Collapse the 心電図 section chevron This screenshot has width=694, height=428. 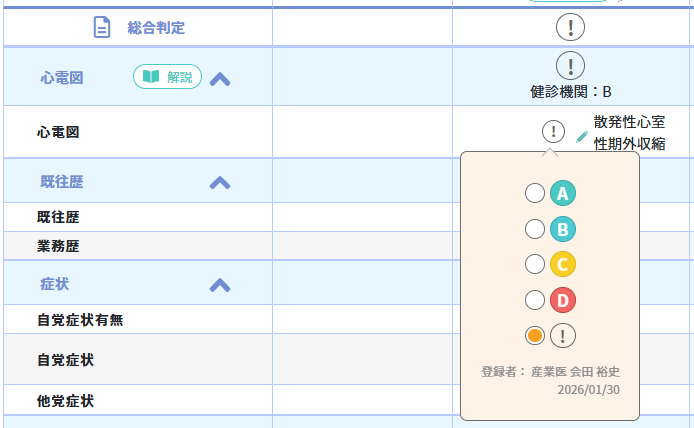click(220, 78)
